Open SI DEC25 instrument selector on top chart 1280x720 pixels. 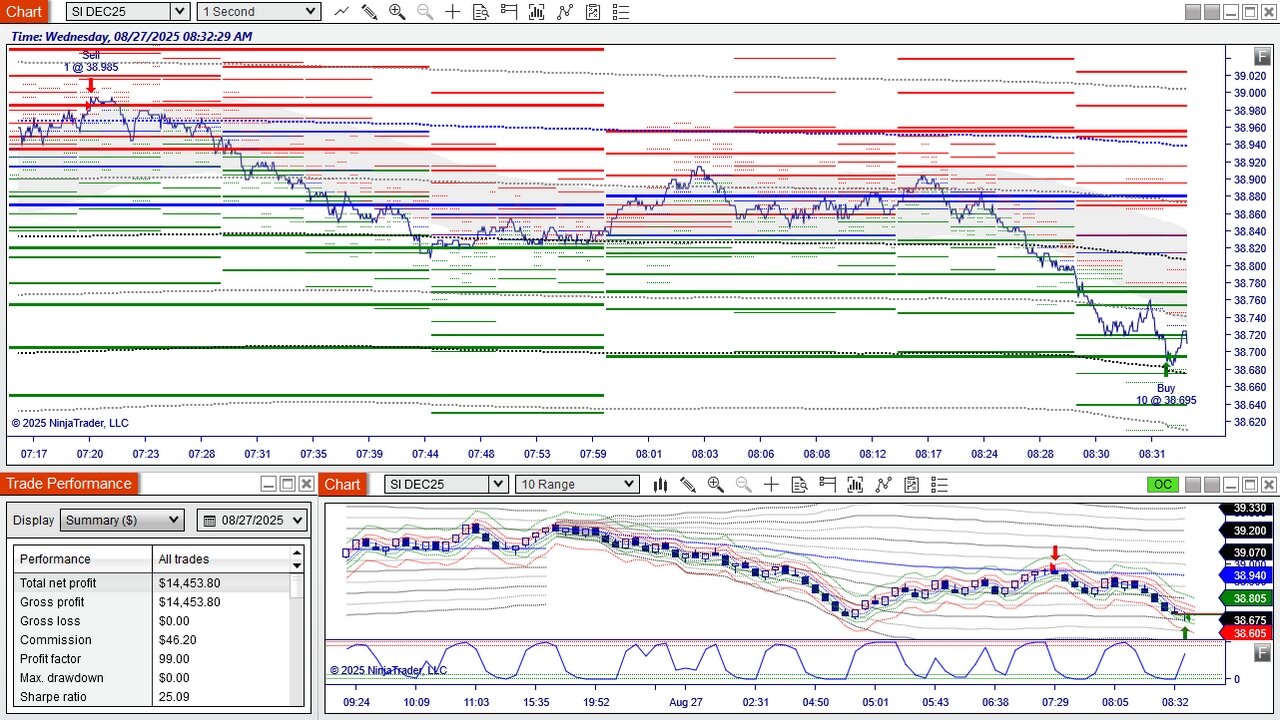[127, 12]
